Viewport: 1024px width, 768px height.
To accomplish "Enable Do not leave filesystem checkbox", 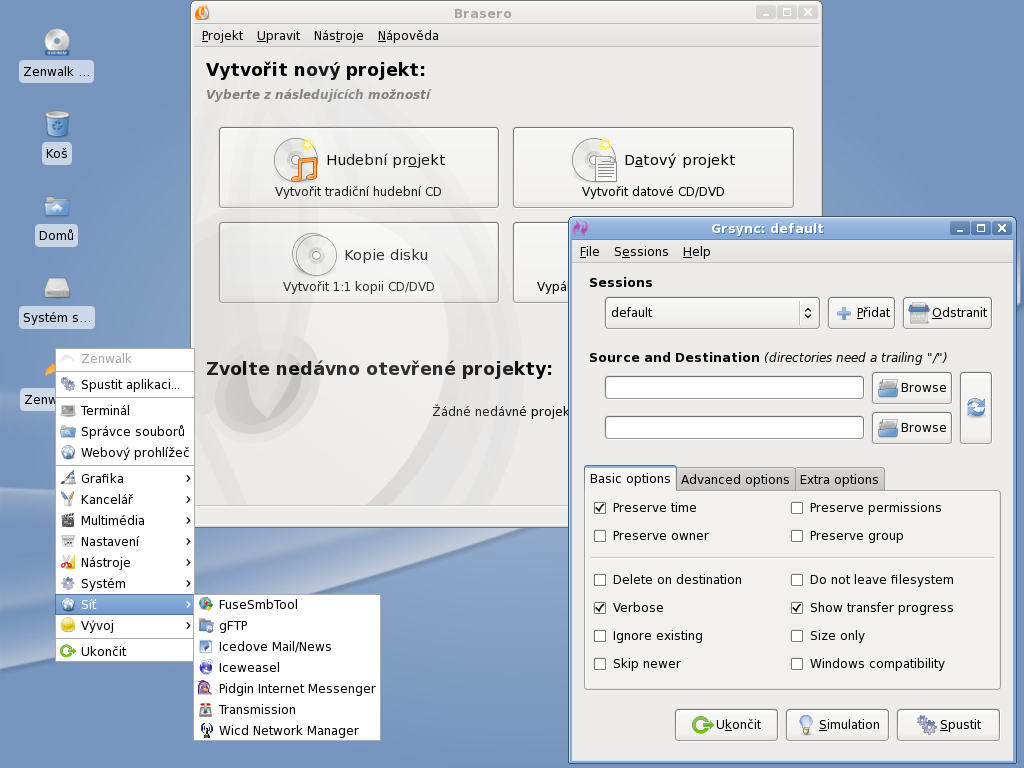I will coord(797,579).
